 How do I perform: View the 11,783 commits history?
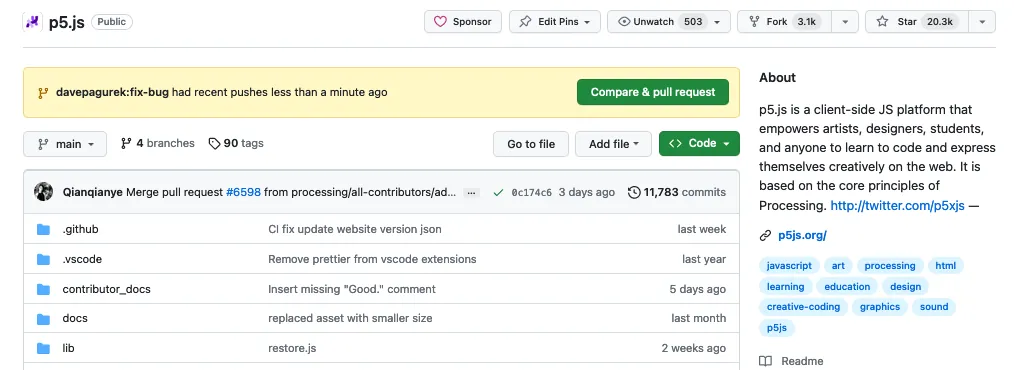[x=677, y=192]
